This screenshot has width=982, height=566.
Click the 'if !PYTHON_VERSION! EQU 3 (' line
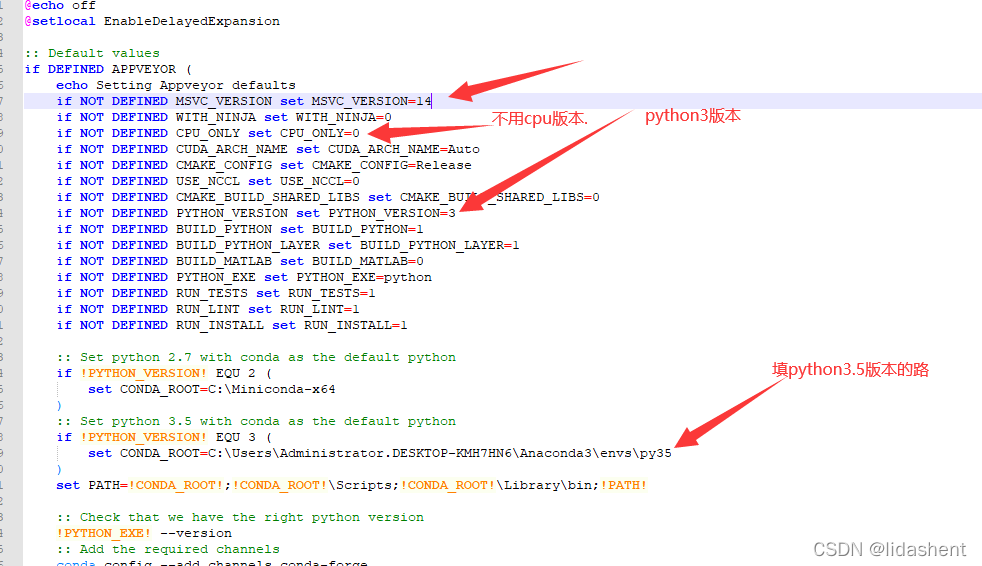coord(164,438)
